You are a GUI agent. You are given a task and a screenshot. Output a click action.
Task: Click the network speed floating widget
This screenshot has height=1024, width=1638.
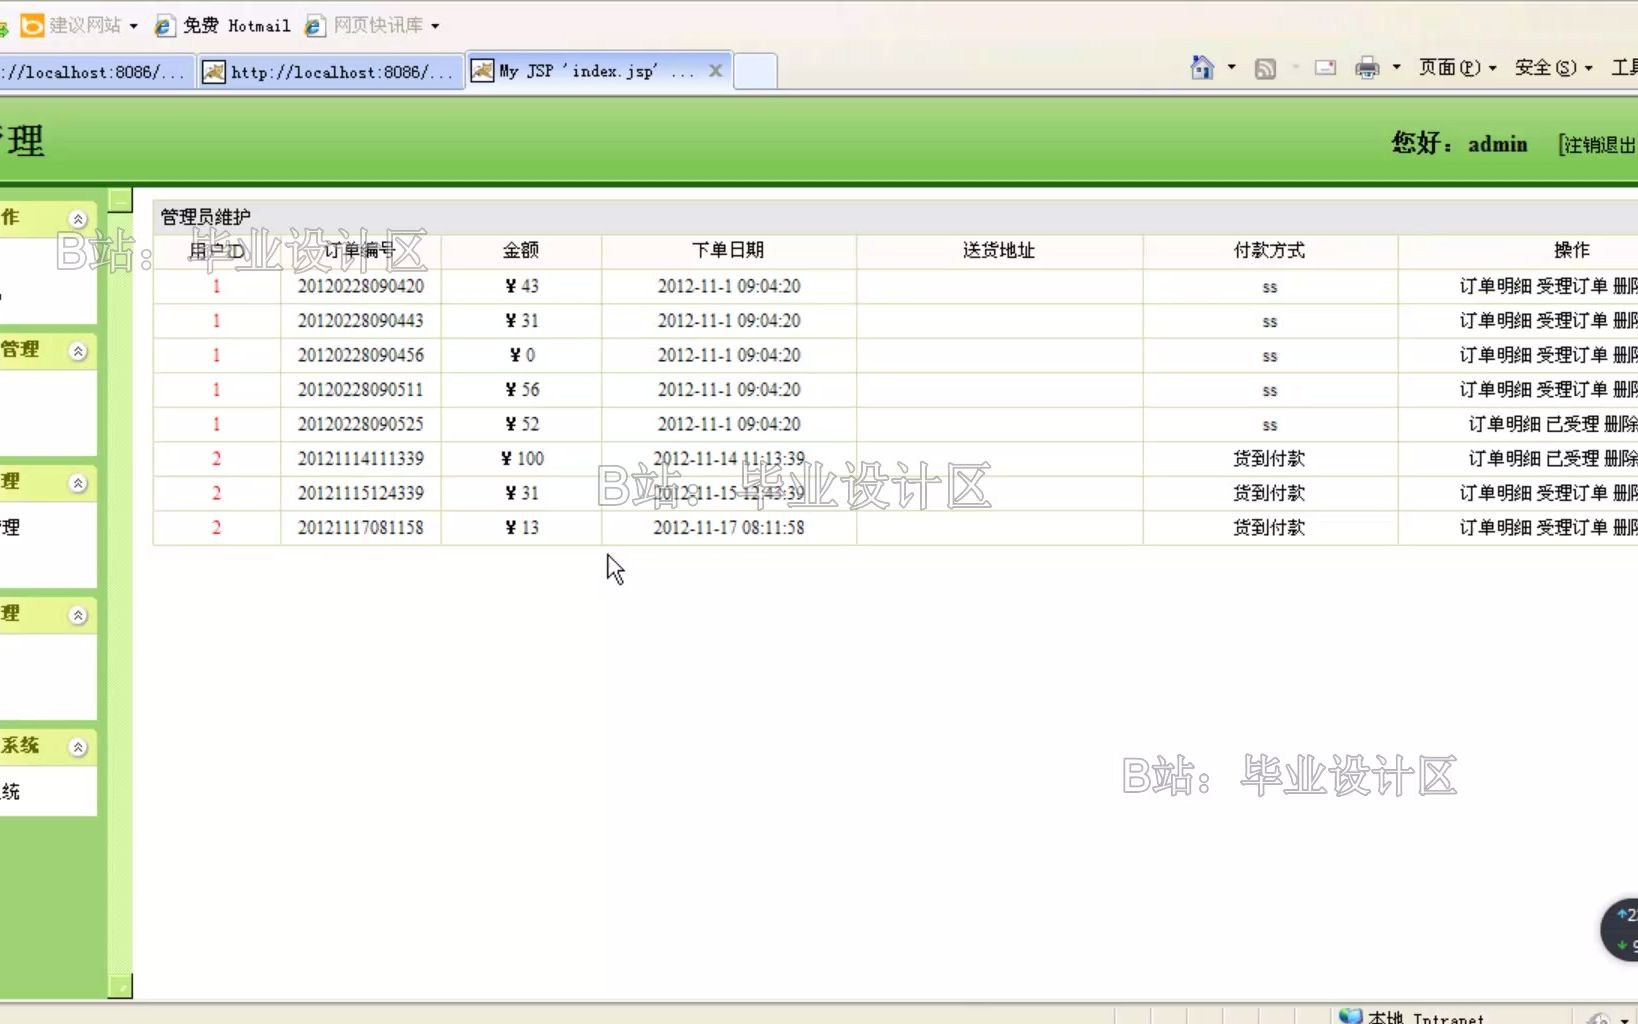click(x=1621, y=930)
